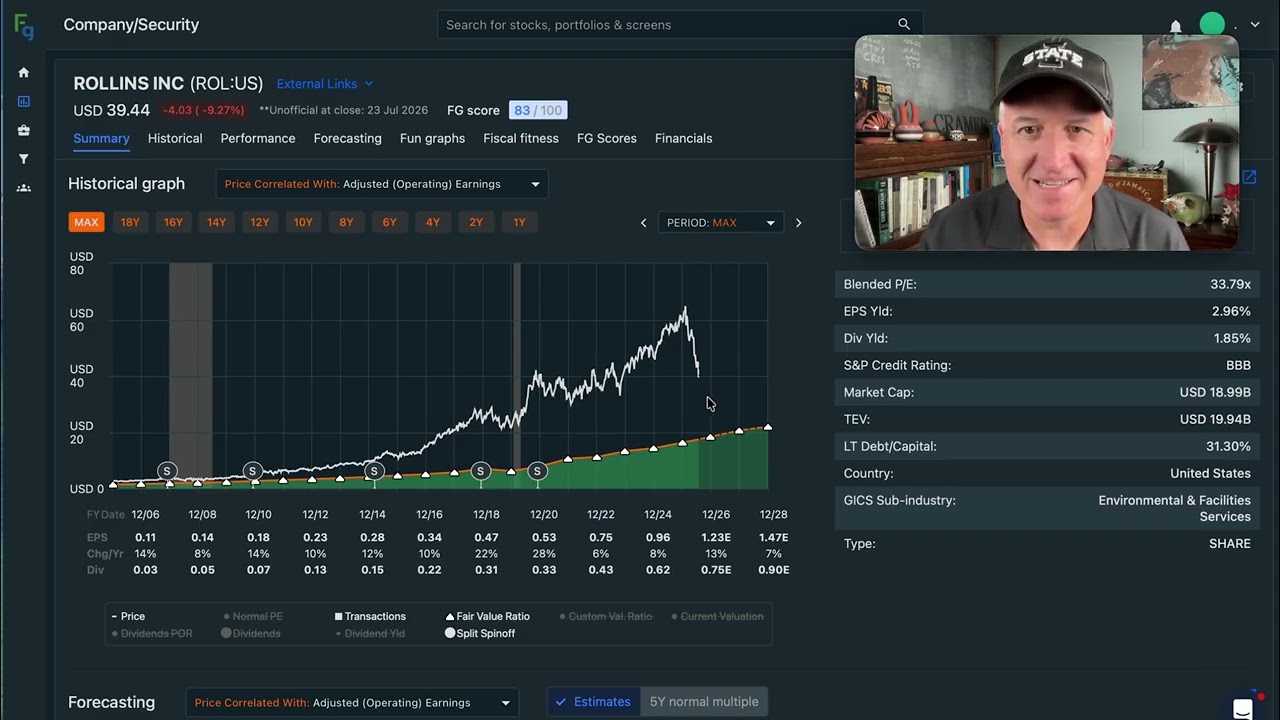Select the 16Y time range

[x=173, y=223]
